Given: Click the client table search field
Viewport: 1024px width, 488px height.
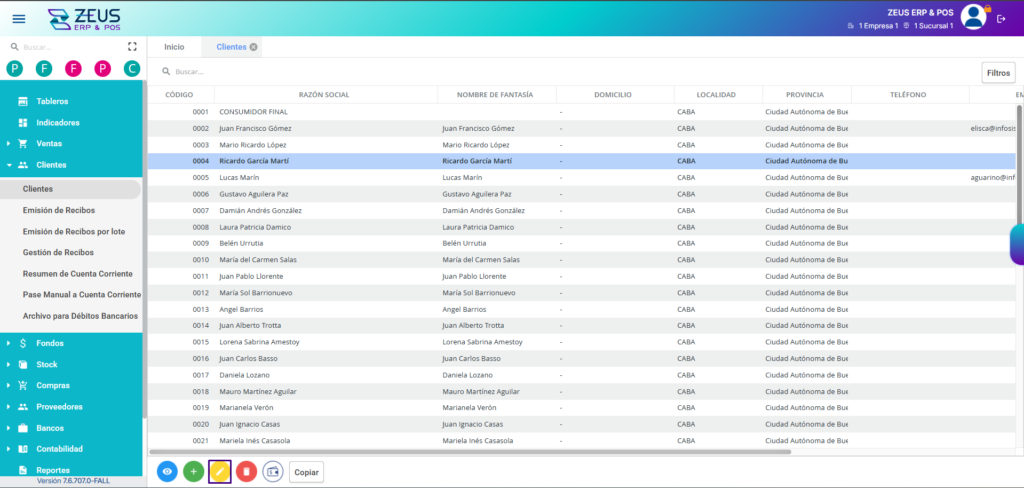Looking at the screenshot, I should pyautogui.click(x=400, y=72).
